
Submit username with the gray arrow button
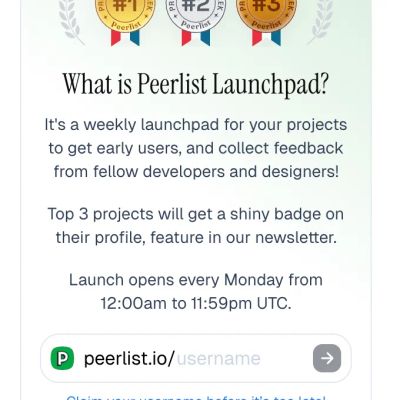pos(327,358)
